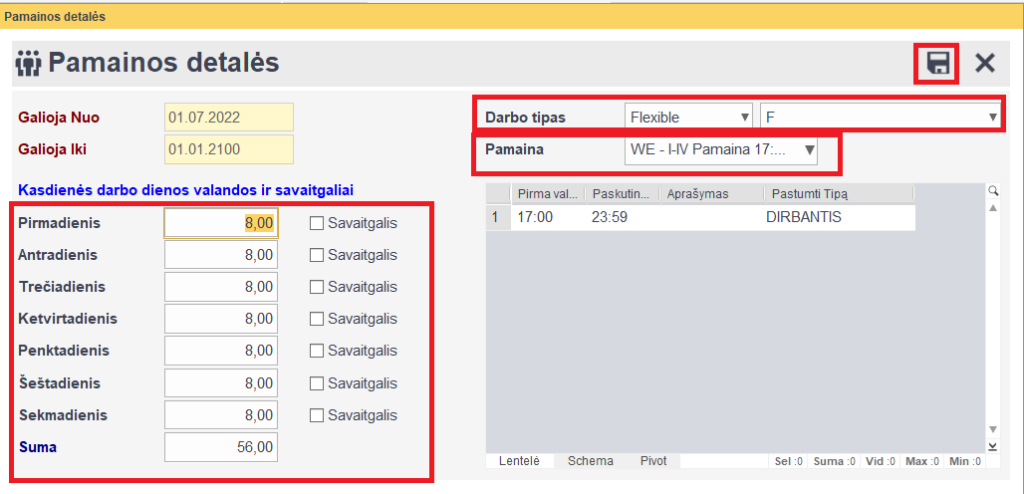The image size is (1024, 494).
Task: Enable Savaitgalis for Pirmadienis
Action: click(317, 223)
